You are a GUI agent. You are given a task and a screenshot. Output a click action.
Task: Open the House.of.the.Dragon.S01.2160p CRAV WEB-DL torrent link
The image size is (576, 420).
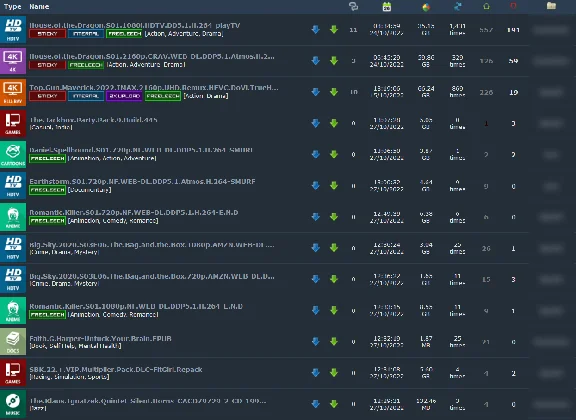coord(152,57)
